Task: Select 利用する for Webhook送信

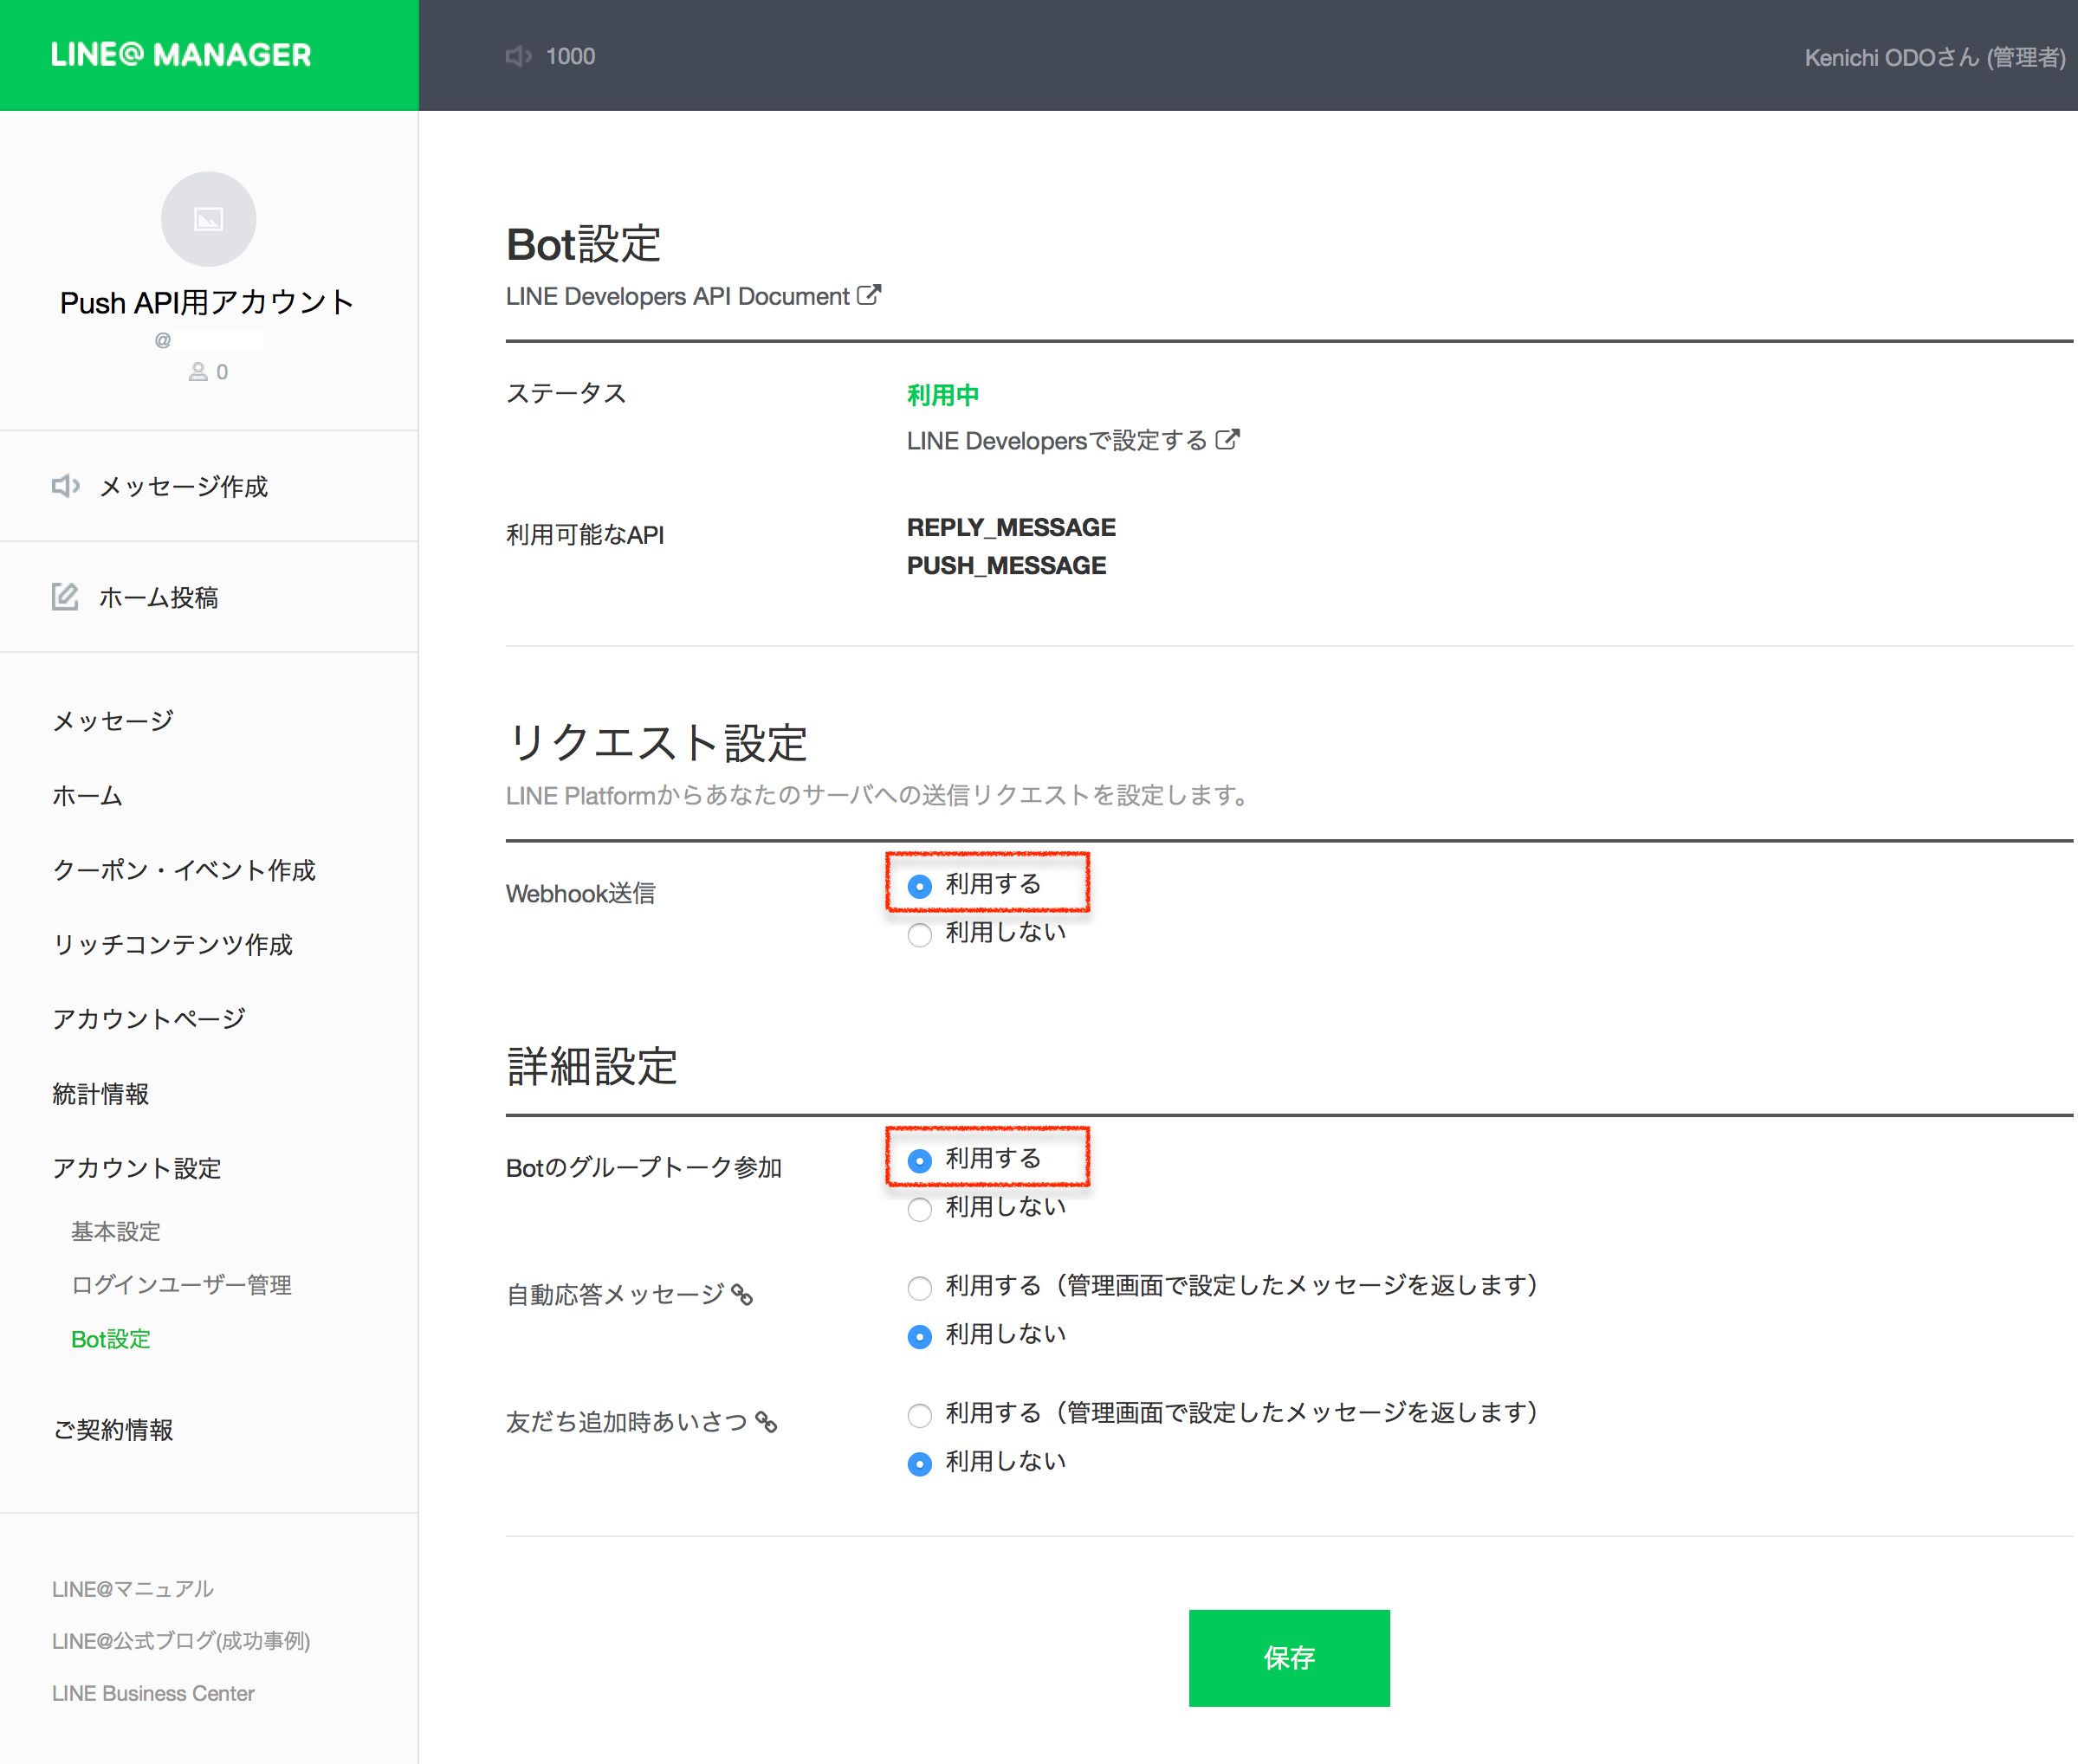Action: pyautogui.click(x=919, y=886)
